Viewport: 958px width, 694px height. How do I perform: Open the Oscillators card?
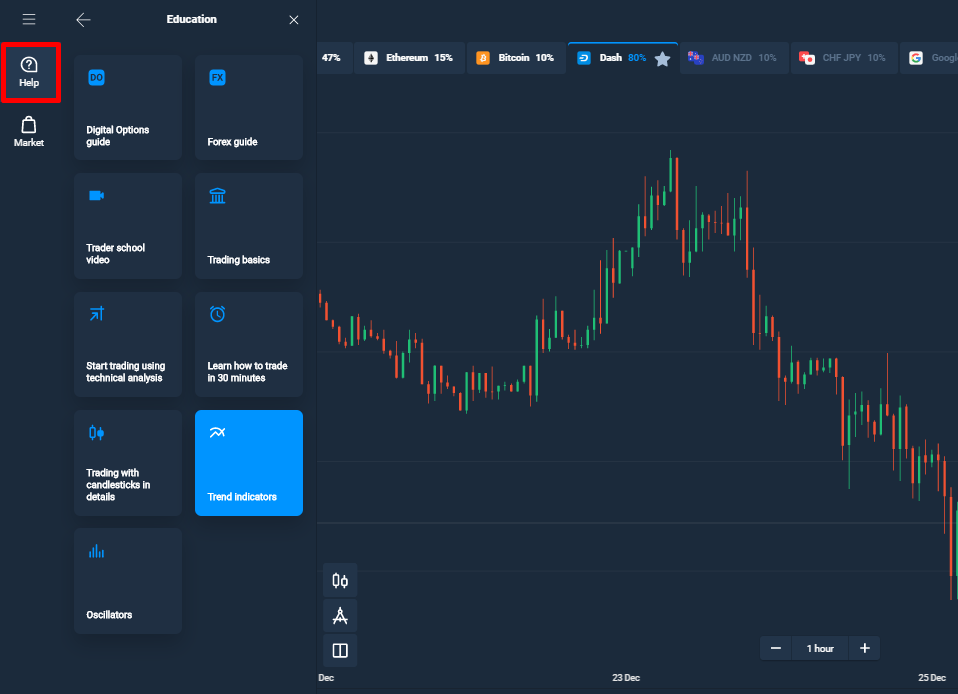[128, 581]
